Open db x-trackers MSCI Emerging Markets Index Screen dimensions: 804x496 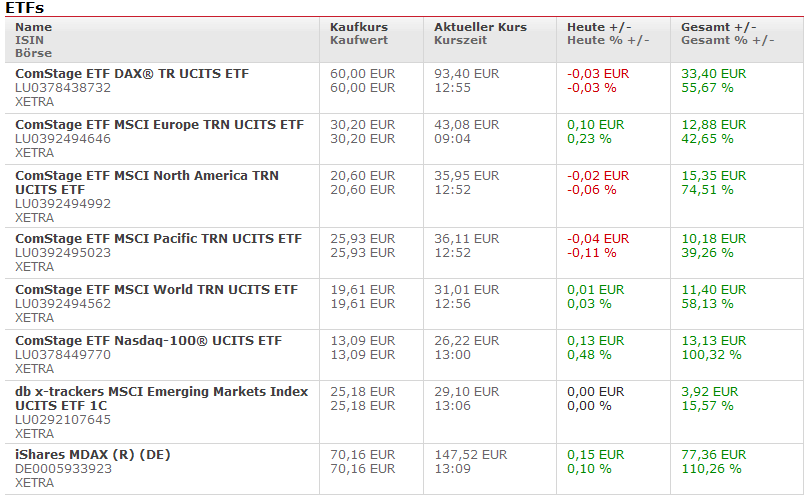[x=161, y=392]
